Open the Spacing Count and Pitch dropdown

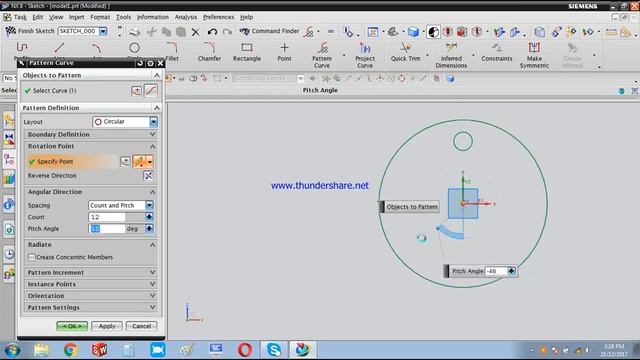(x=149, y=205)
